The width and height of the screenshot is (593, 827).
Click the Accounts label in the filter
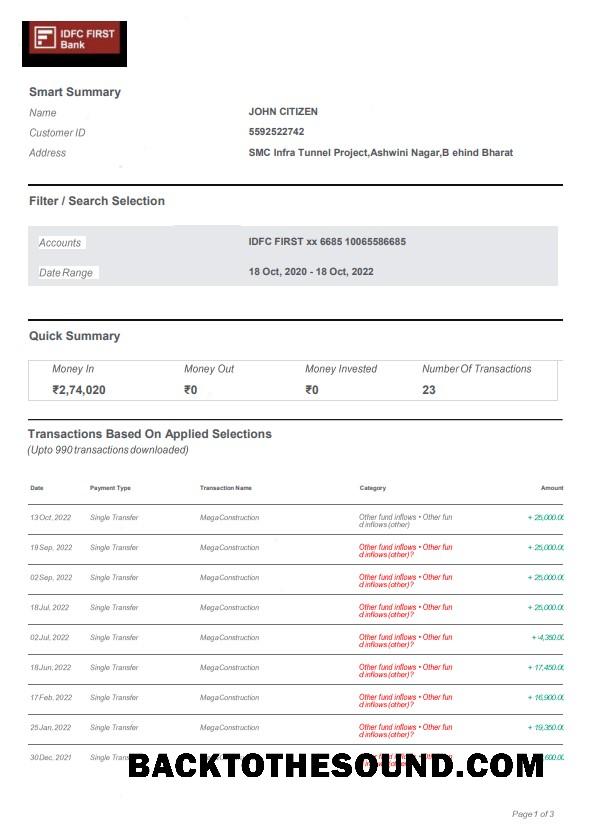[x=60, y=243]
